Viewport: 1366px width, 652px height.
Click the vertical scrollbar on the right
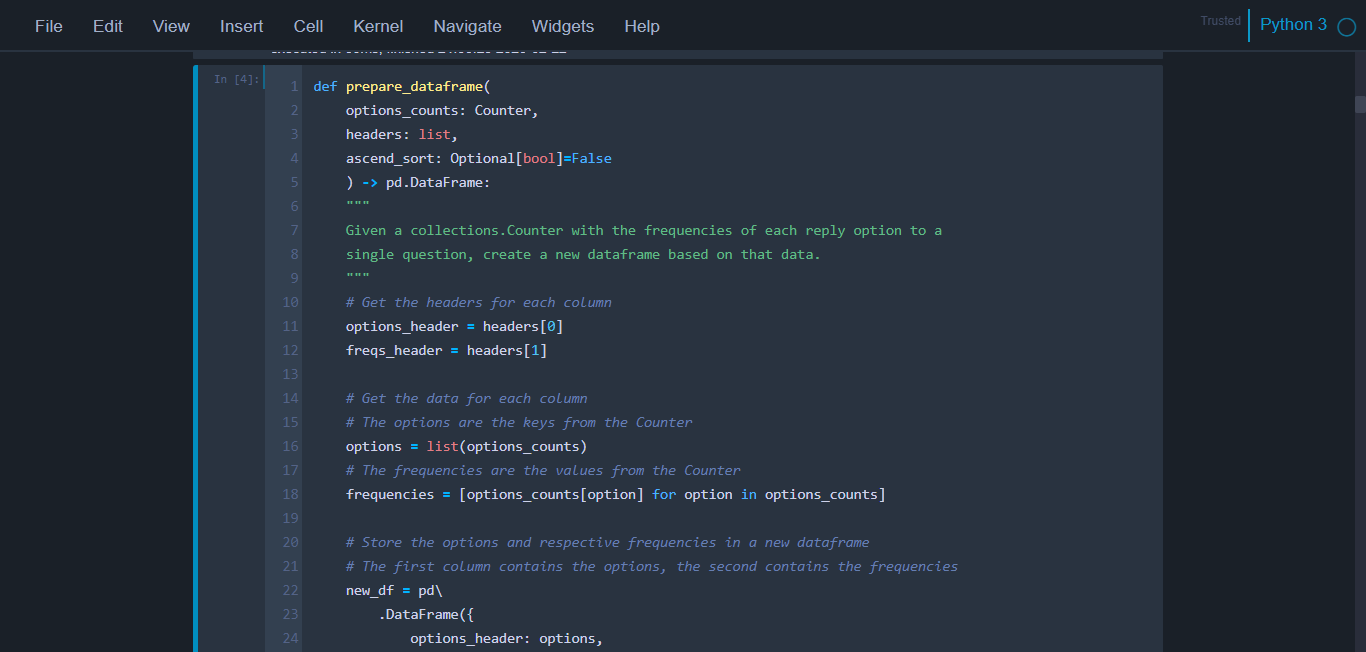(x=1359, y=104)
